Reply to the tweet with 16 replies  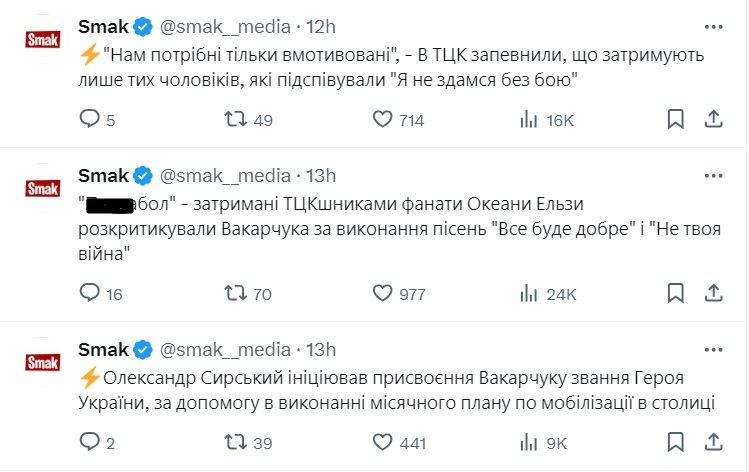click(90, 294)
